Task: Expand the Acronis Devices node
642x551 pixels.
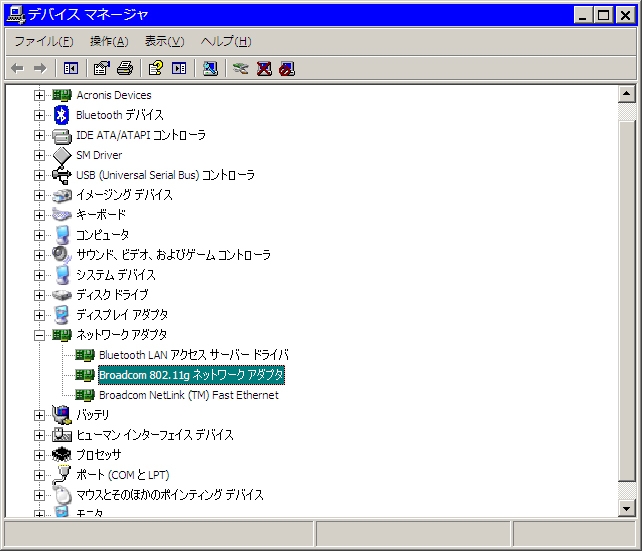Action: (39, 95)
